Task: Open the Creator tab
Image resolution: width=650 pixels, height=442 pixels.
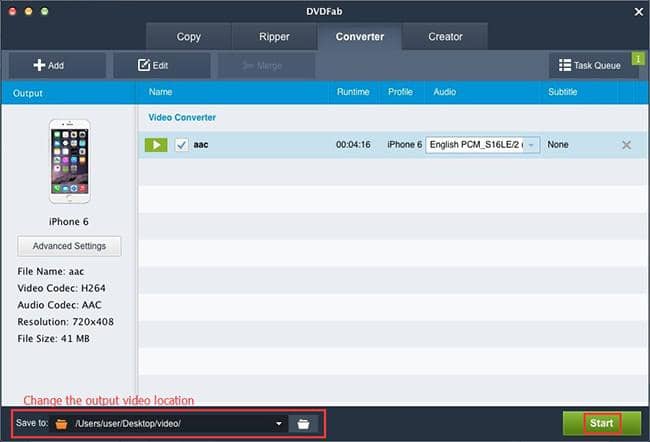Action: point(445,37)
